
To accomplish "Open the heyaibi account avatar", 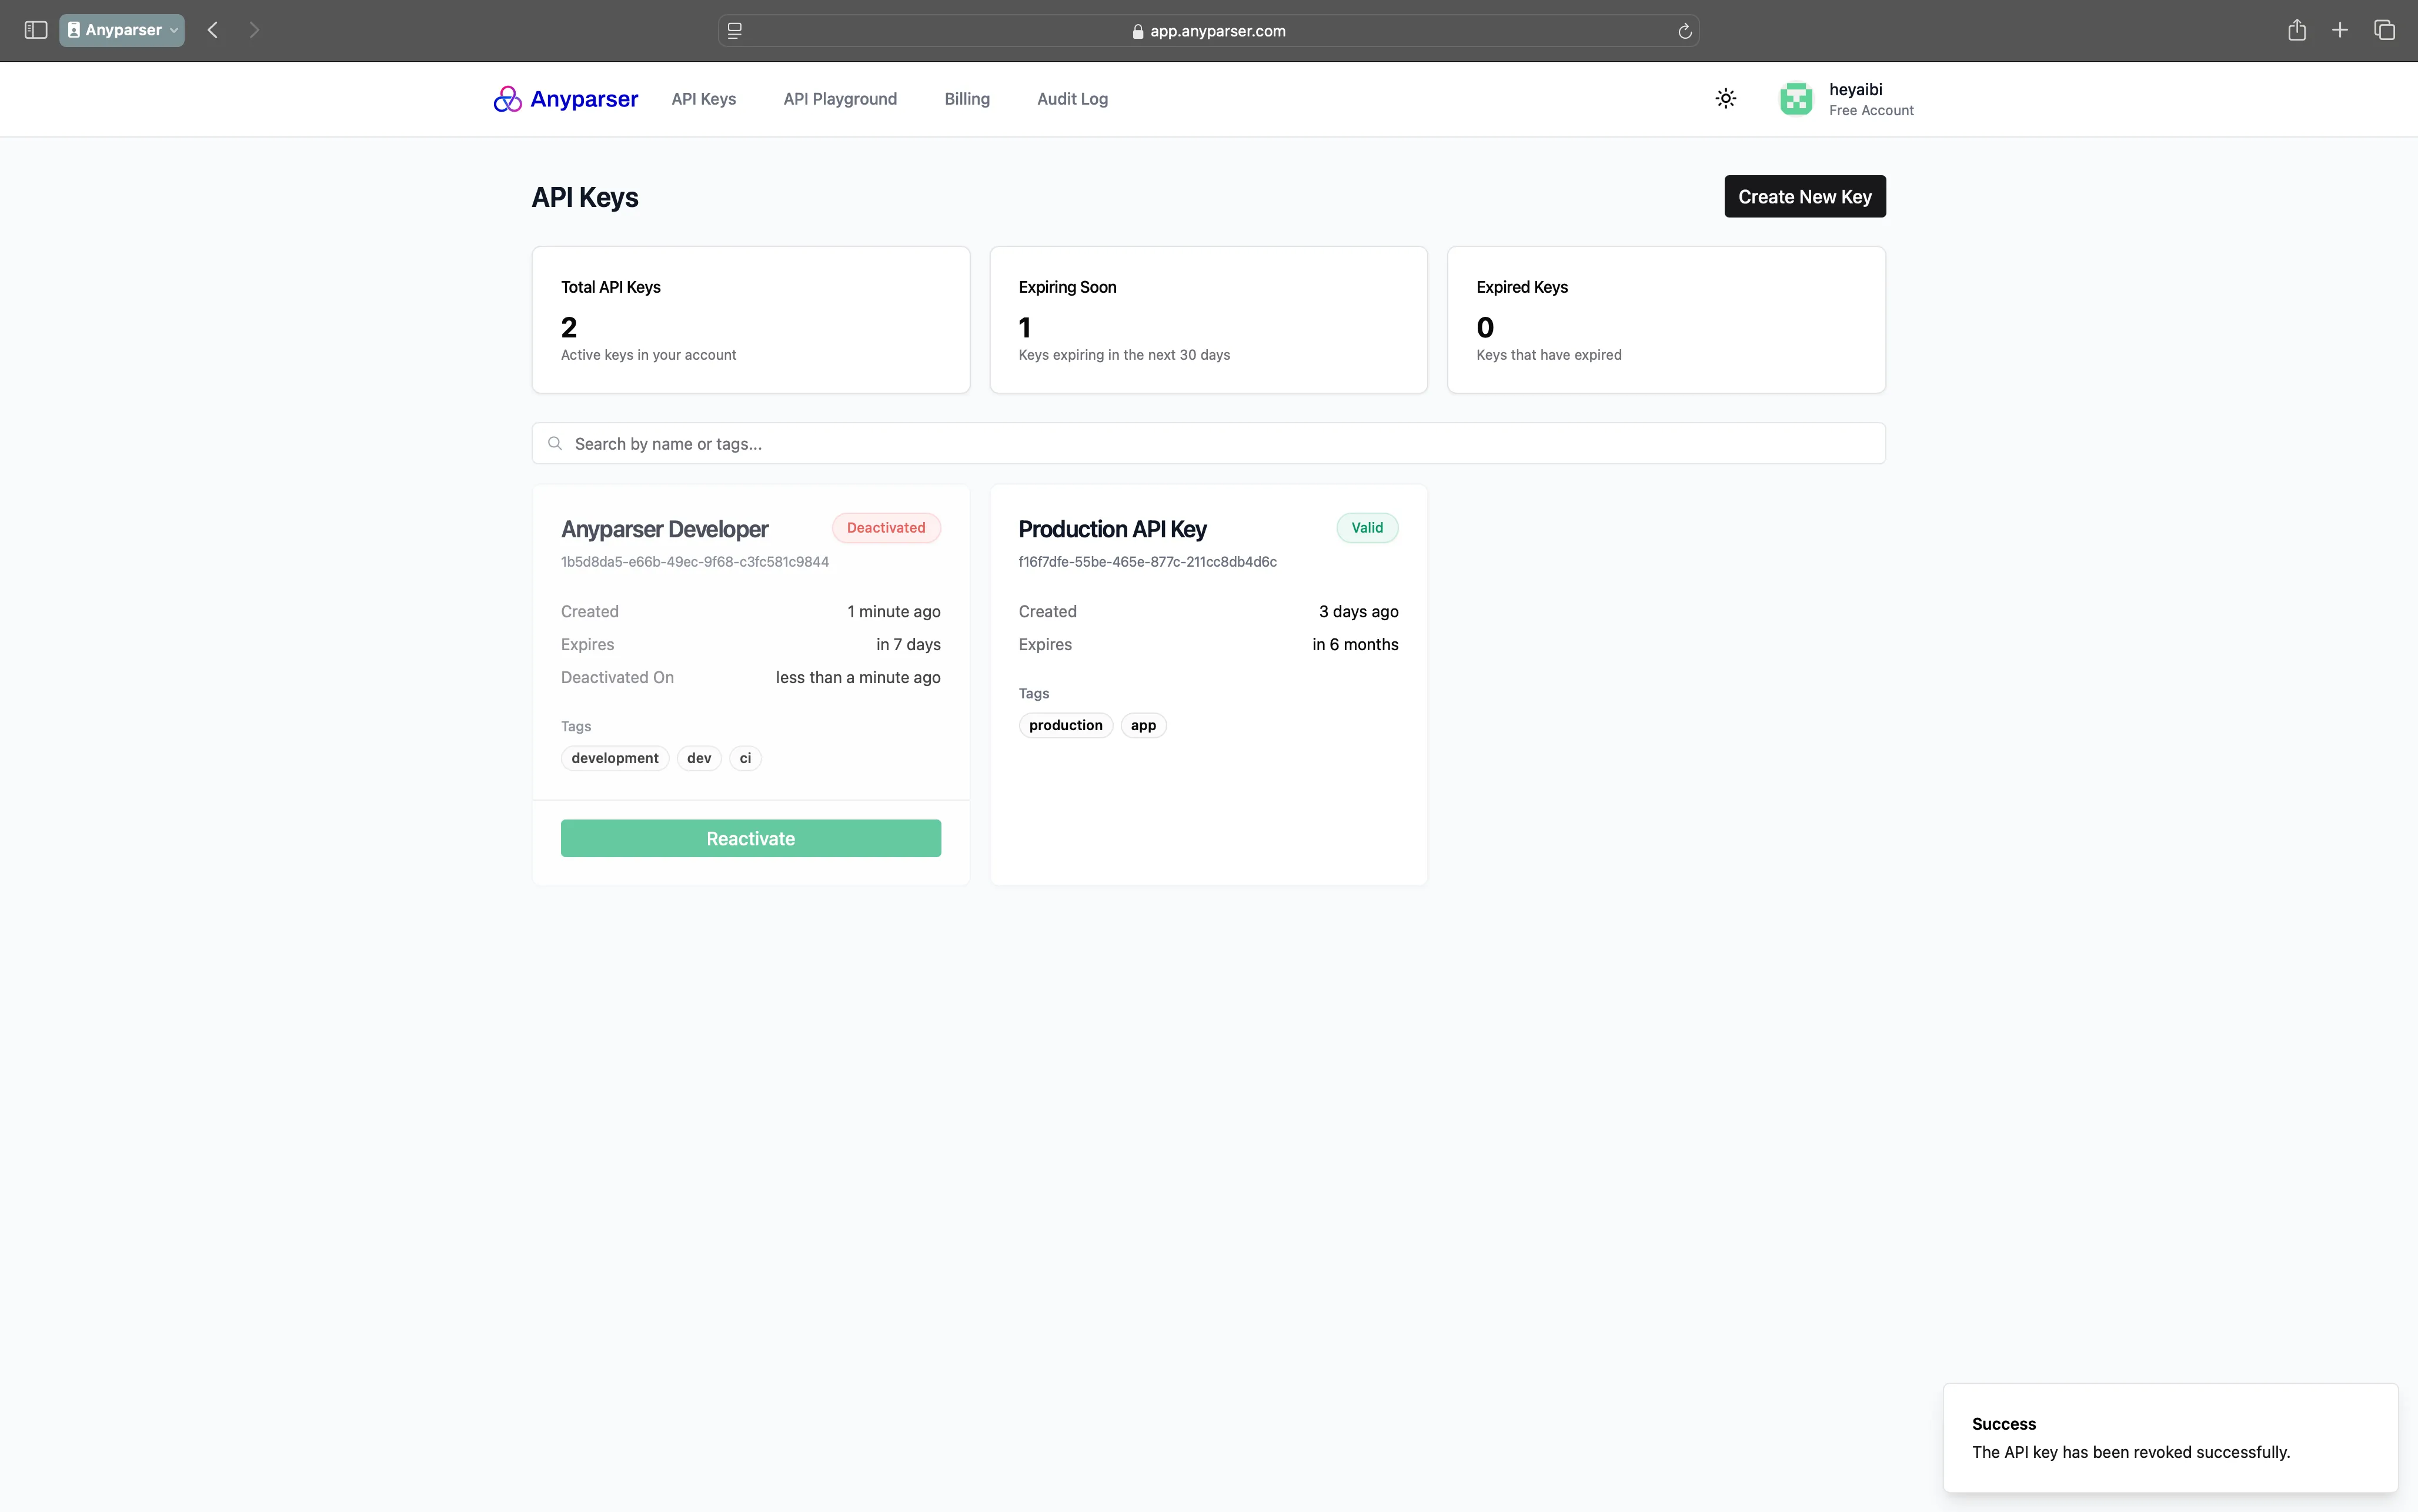I will [1795, 98].
